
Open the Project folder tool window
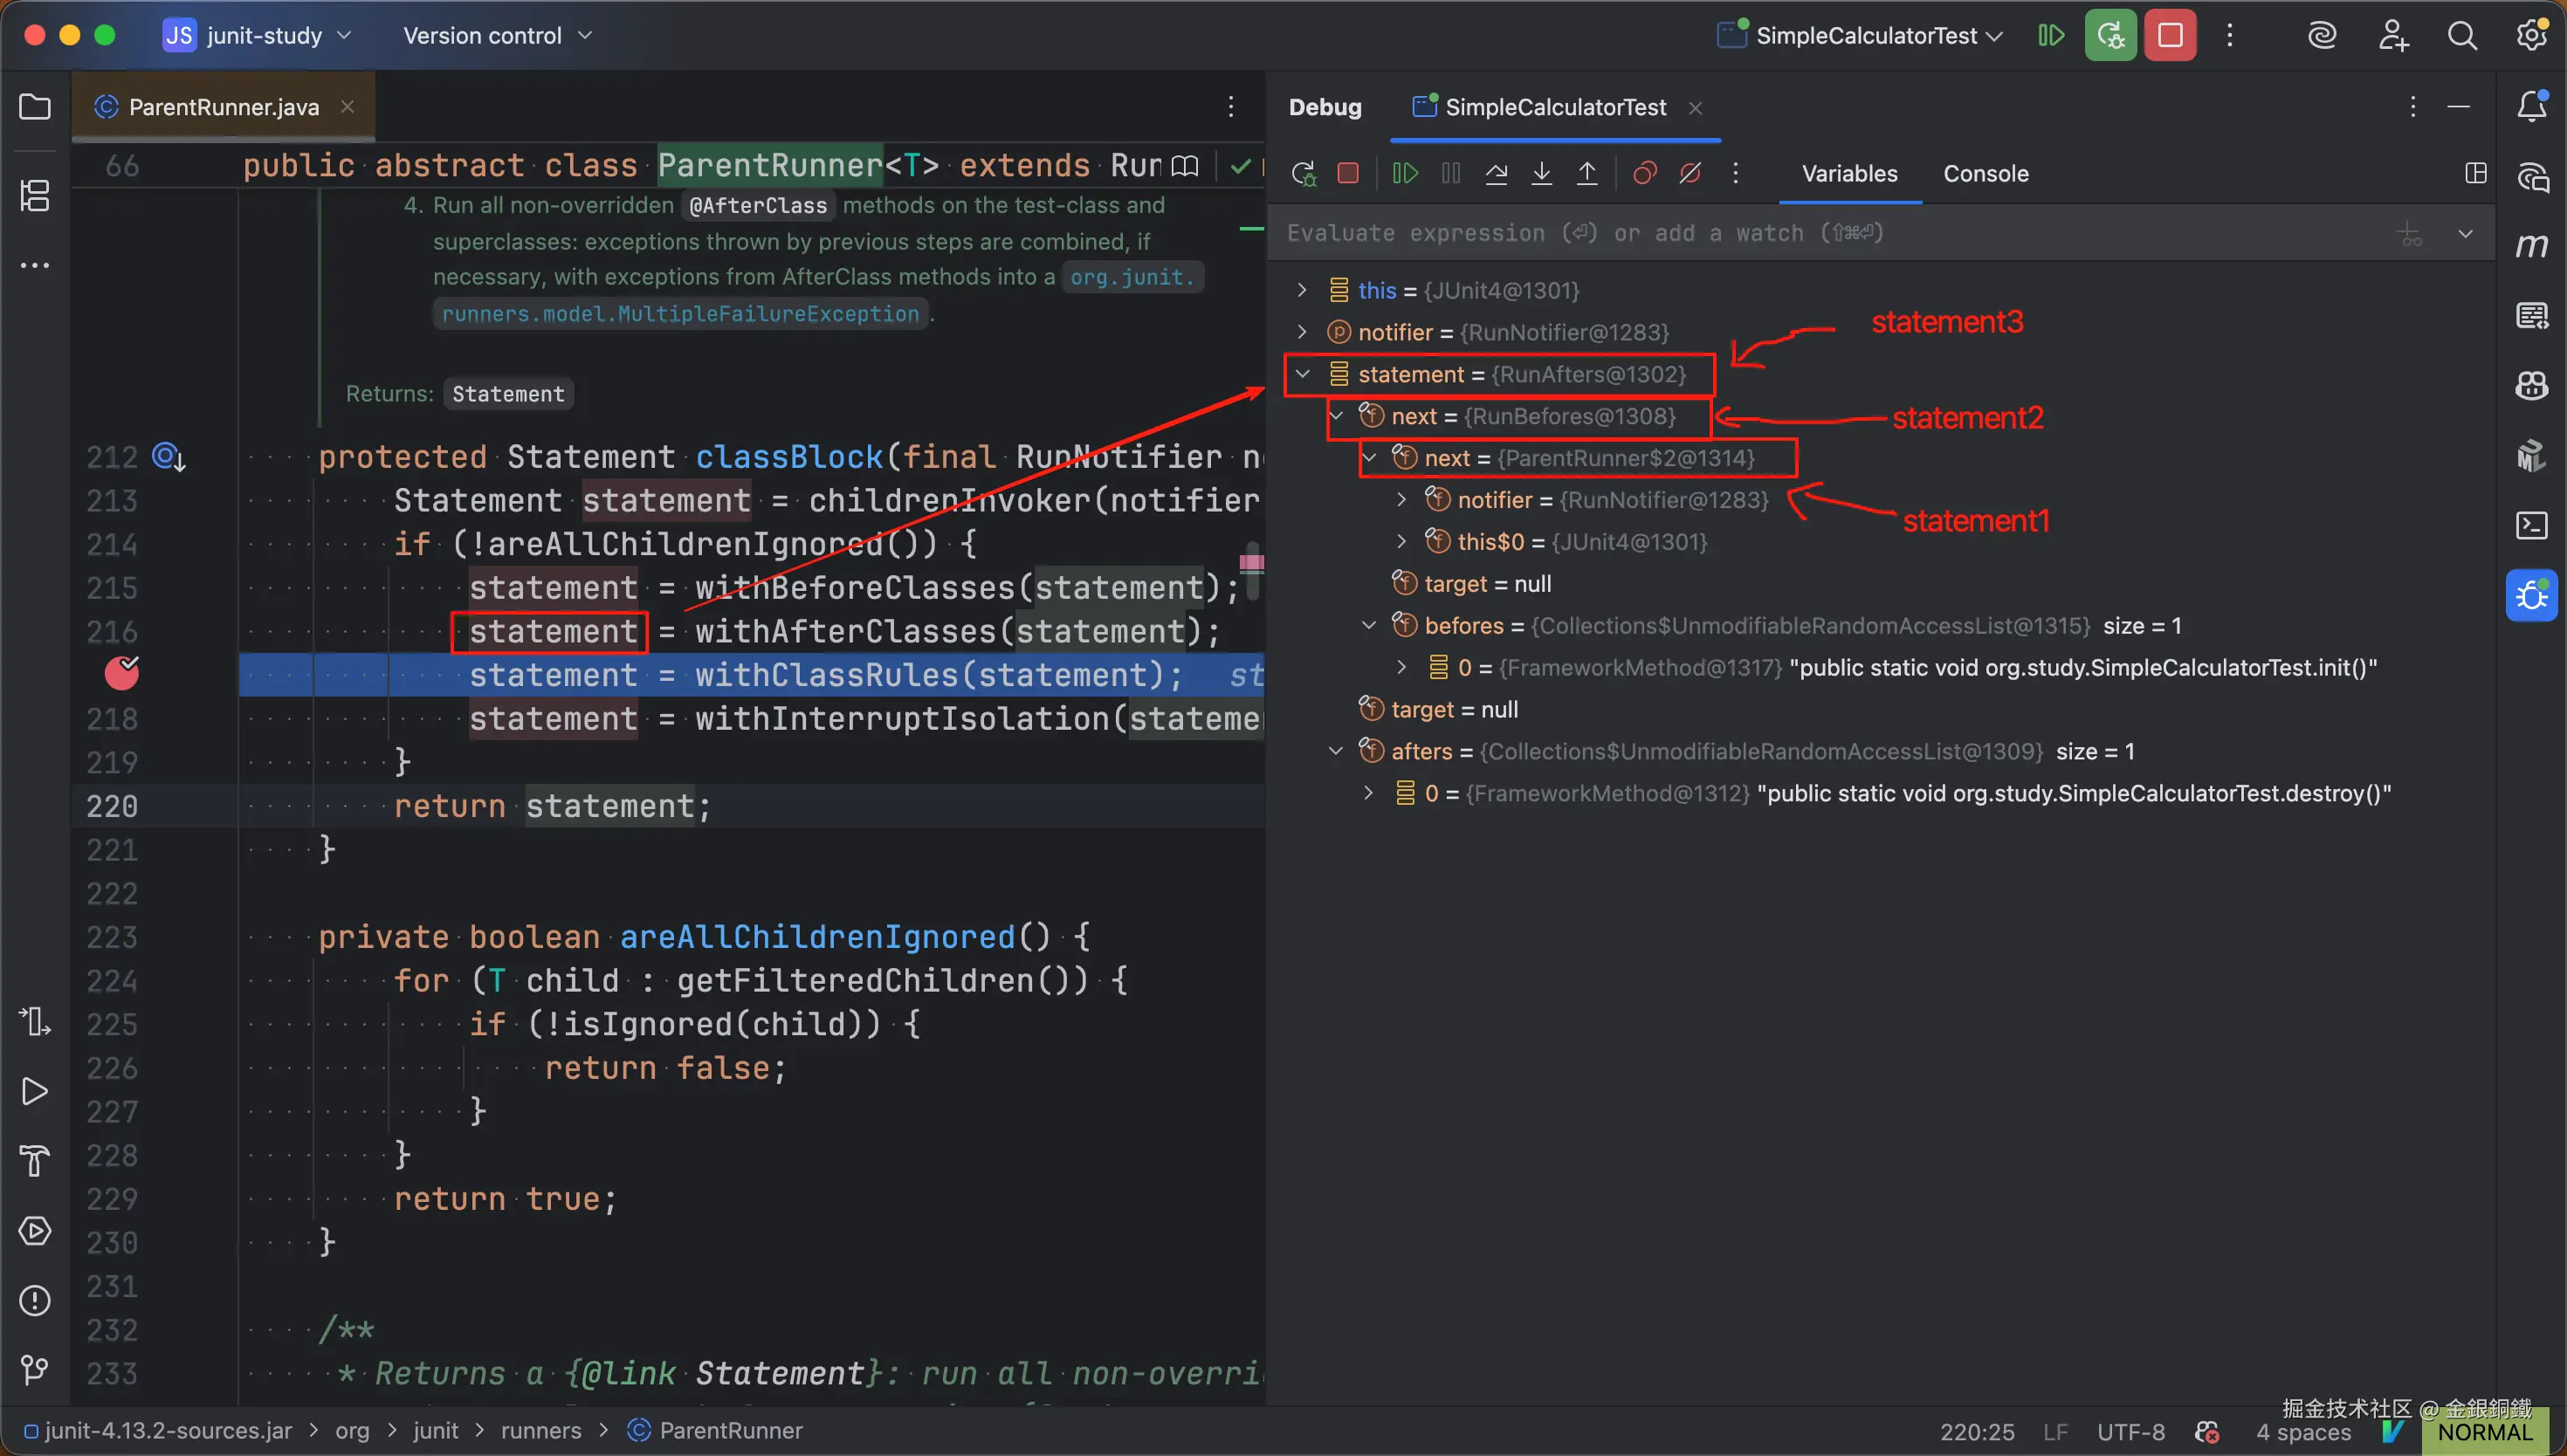point(35,107)
